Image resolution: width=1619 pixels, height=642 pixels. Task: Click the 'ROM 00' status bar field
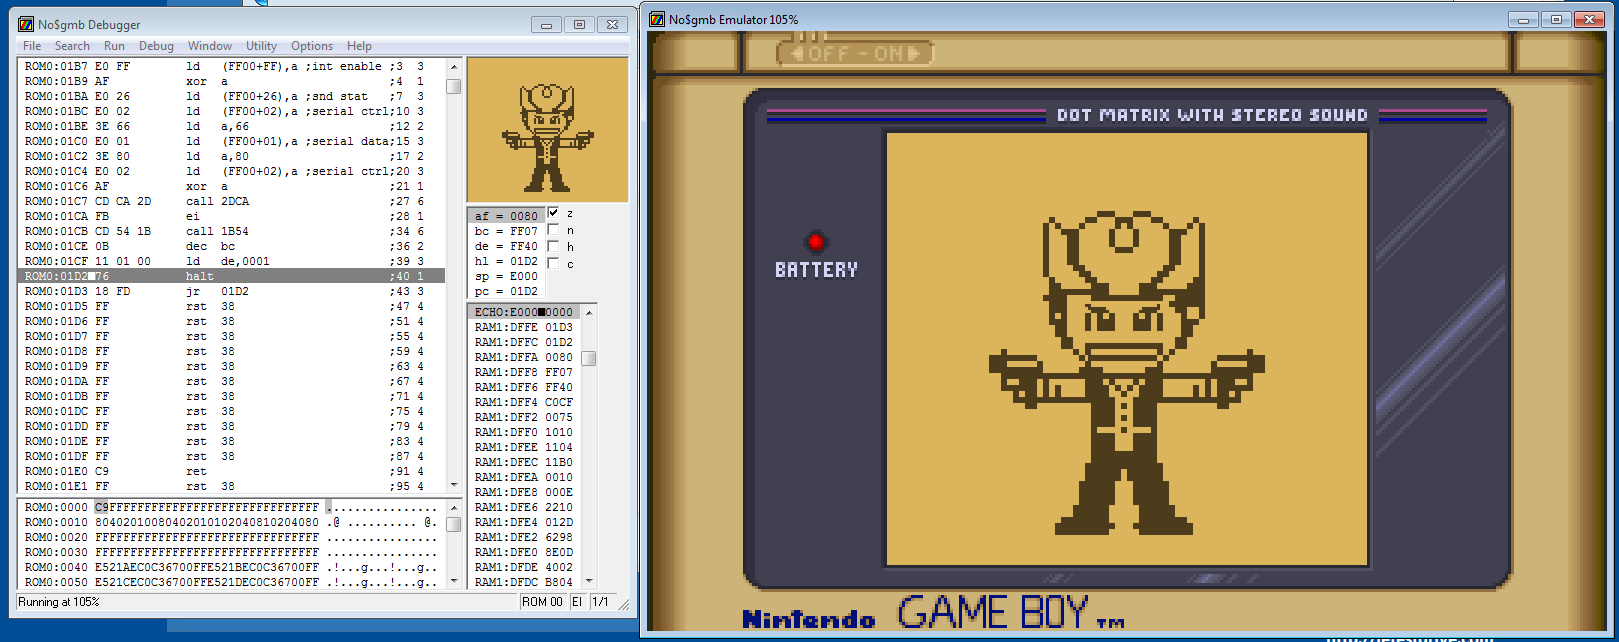[542, 602]
